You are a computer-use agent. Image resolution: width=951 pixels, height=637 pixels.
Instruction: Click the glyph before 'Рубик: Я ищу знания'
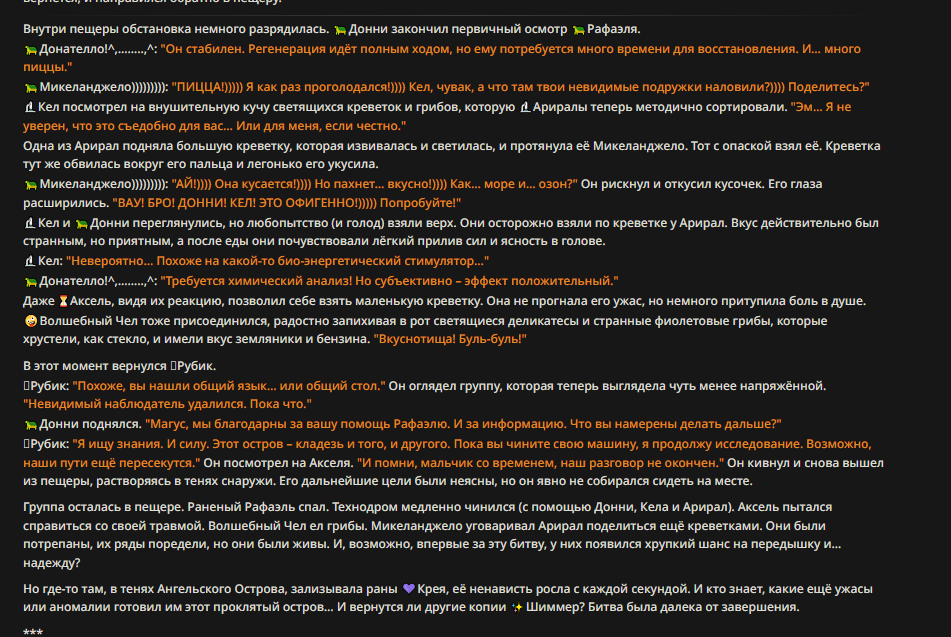pyautogui.click(x=26, y=444)
